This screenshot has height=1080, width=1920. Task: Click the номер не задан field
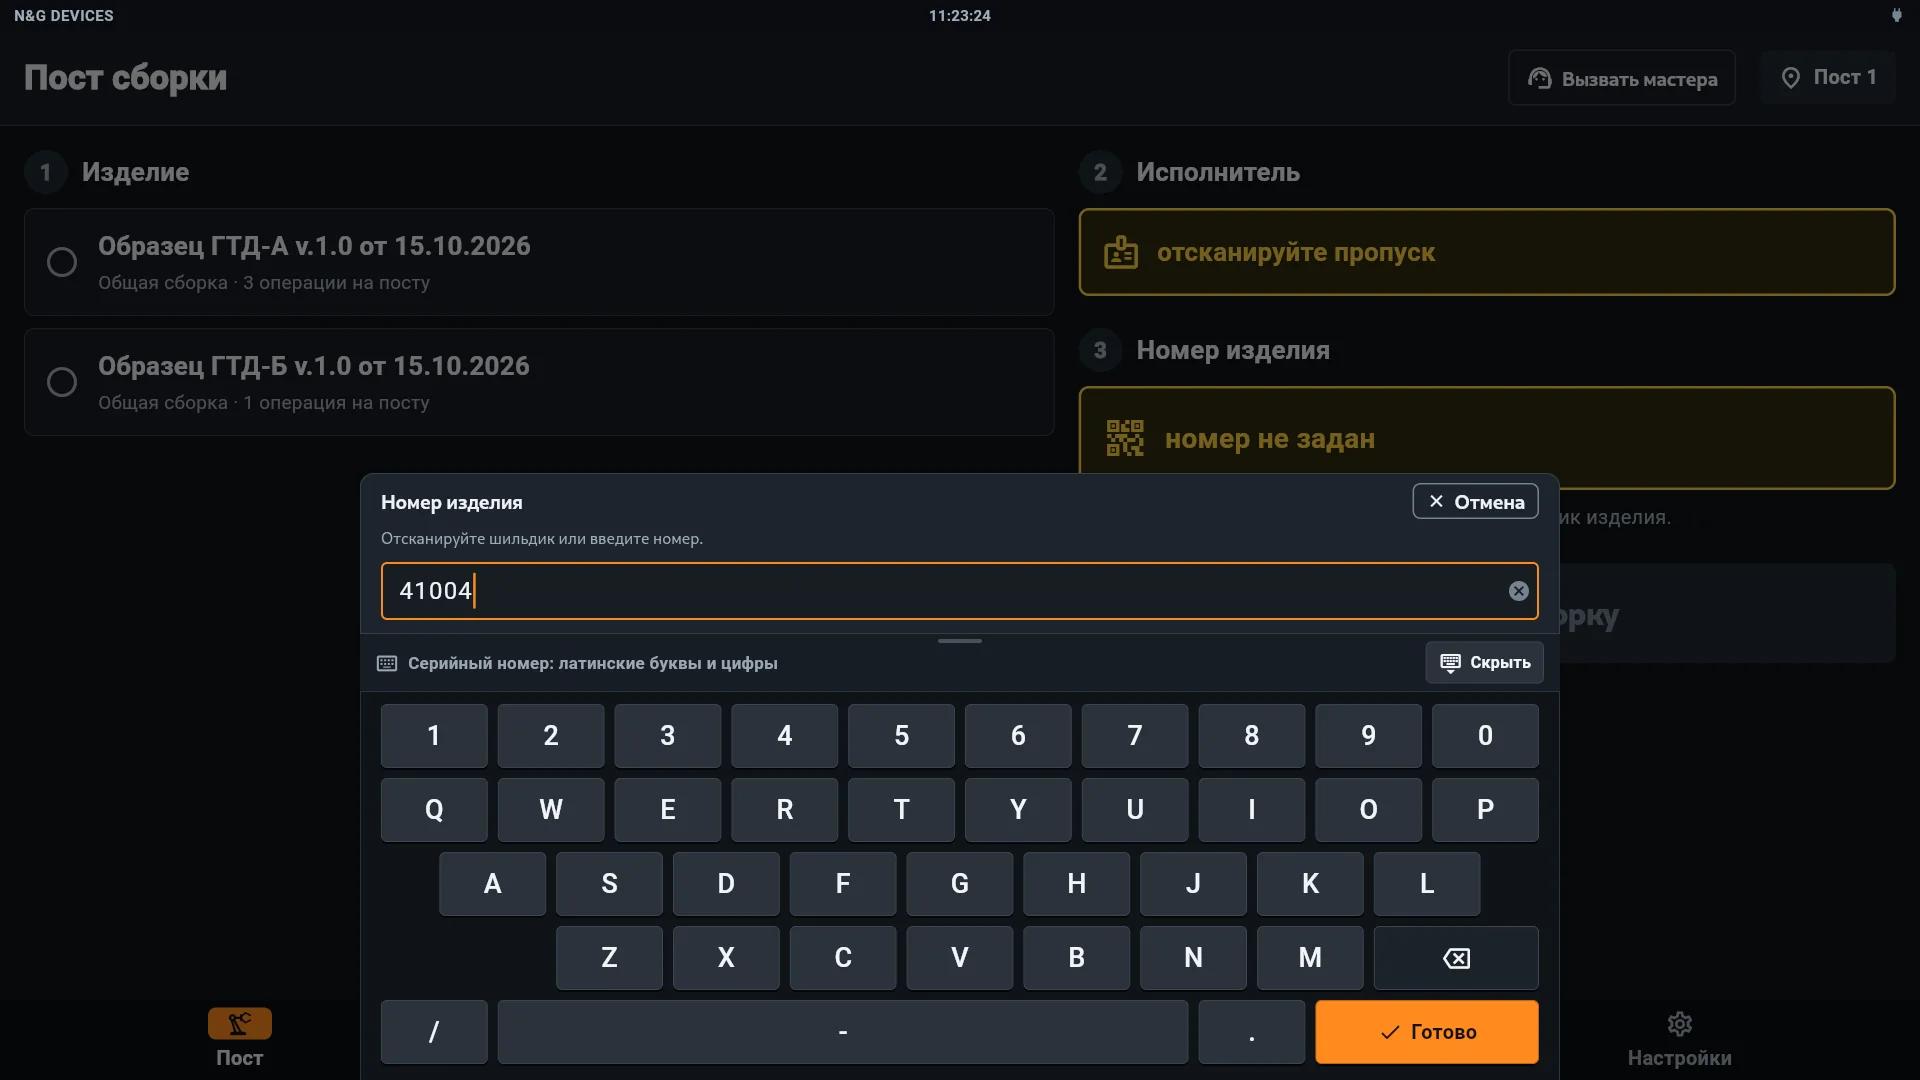click(1487, 438)
